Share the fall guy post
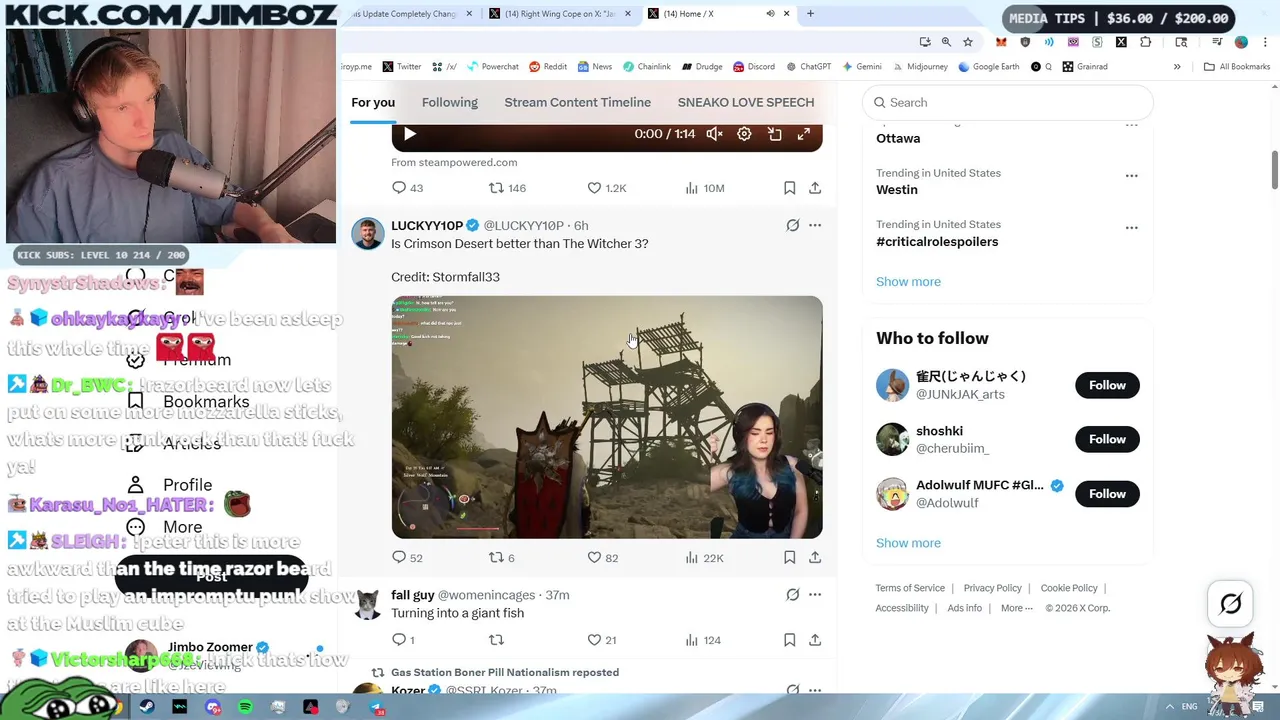The image size is (1280, 720). click(815, 640)
